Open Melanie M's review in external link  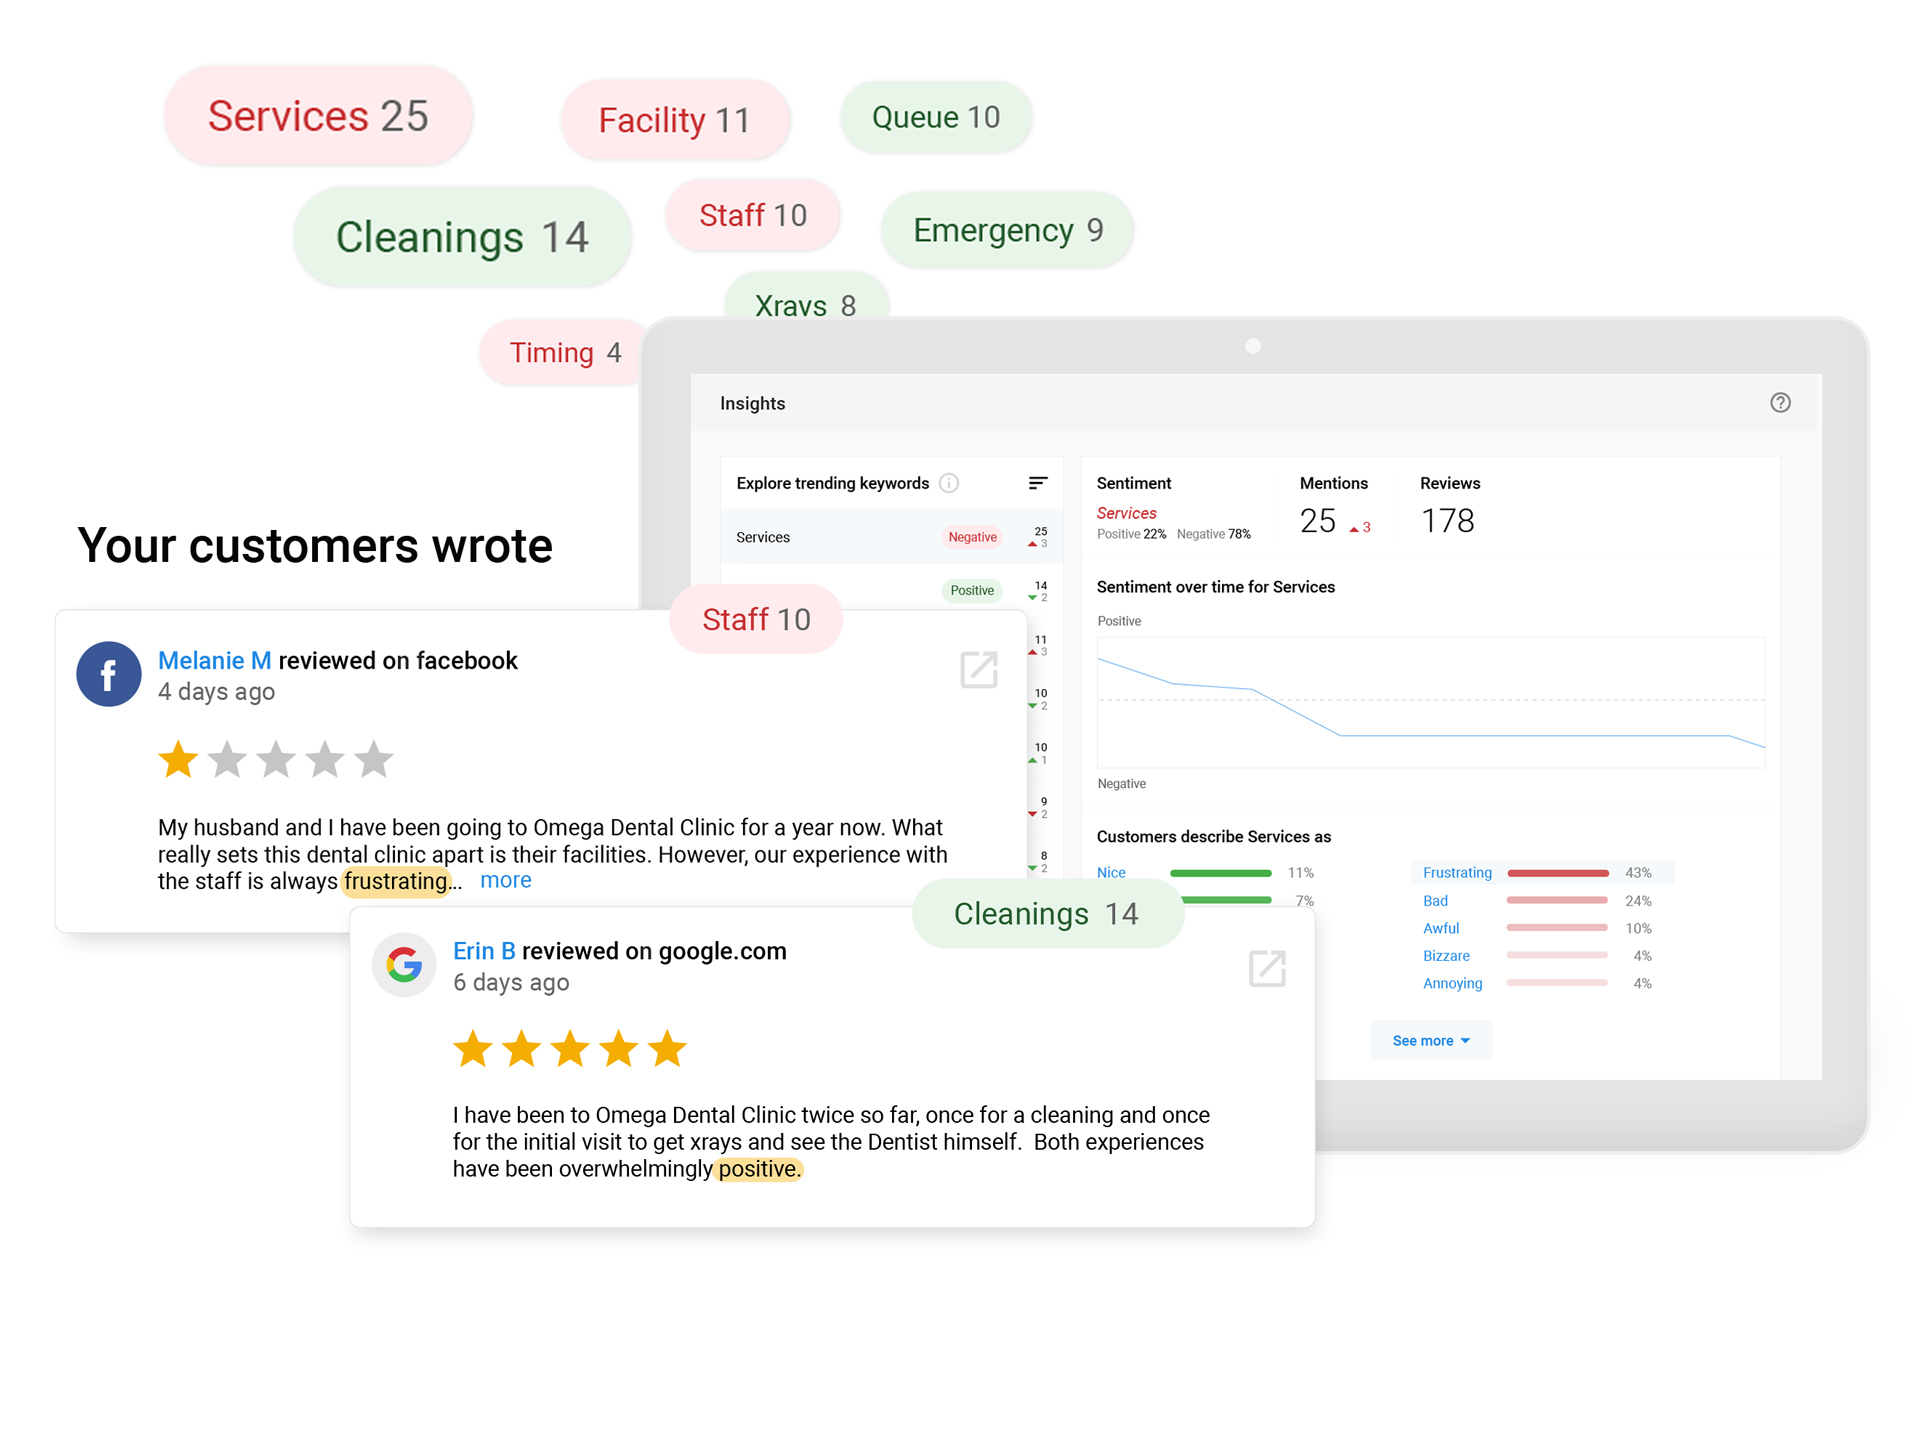pos(978,669)
